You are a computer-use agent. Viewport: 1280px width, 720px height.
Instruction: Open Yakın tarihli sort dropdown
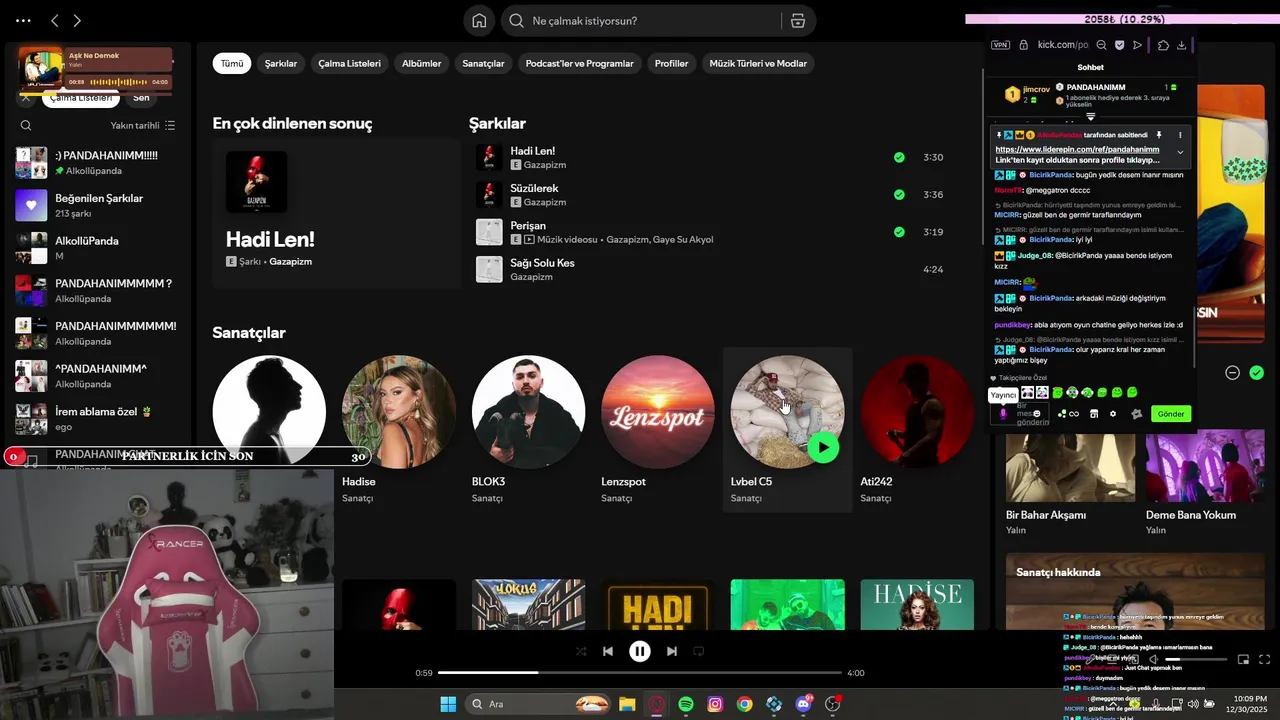click(143, 125)
